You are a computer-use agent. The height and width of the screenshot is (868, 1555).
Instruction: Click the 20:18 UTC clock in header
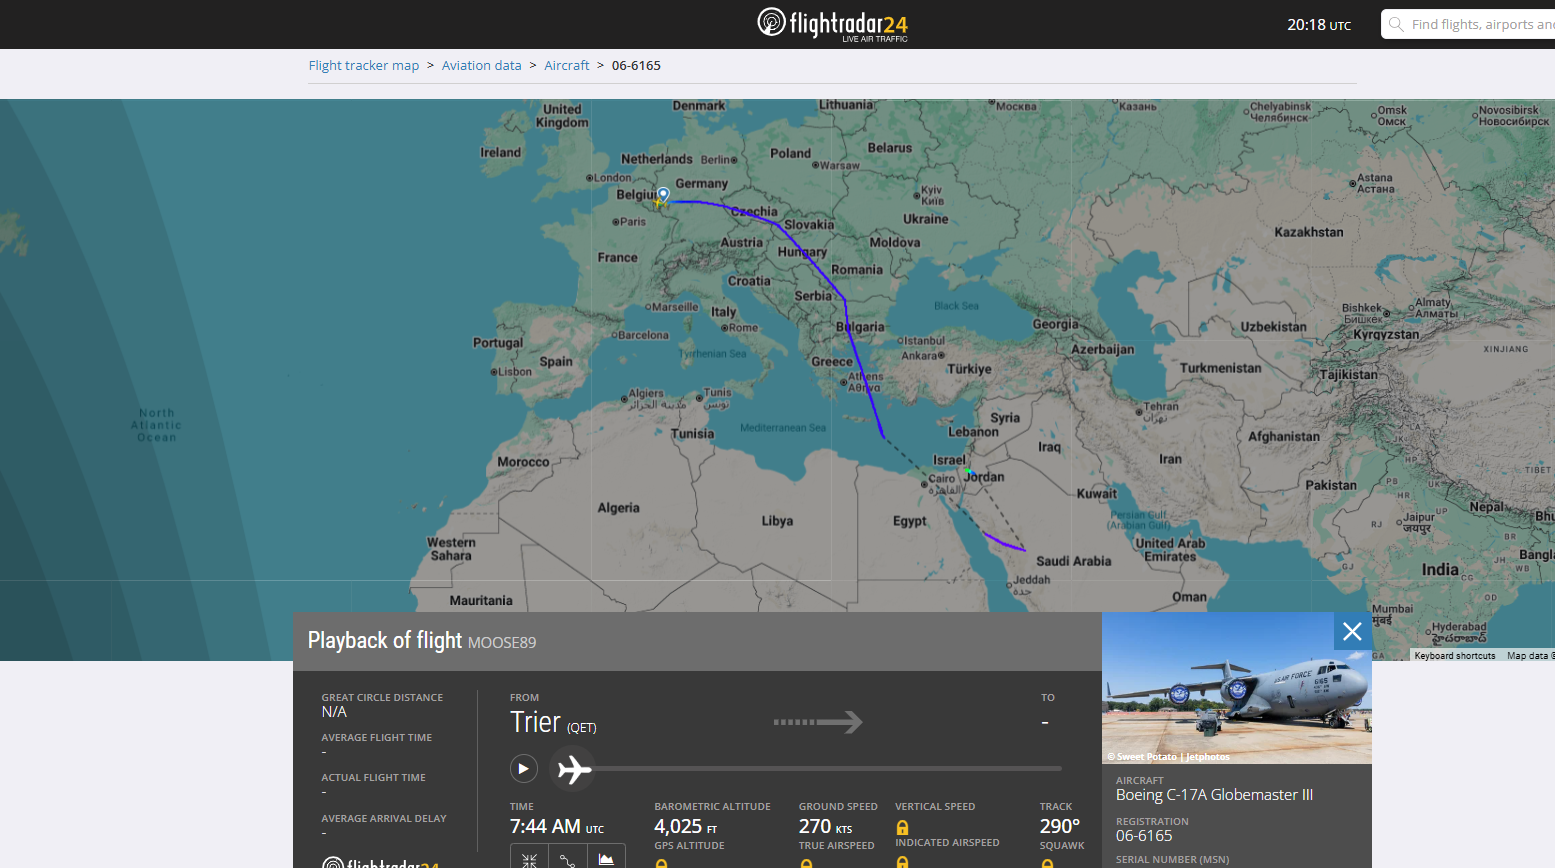click(1318, 25)
